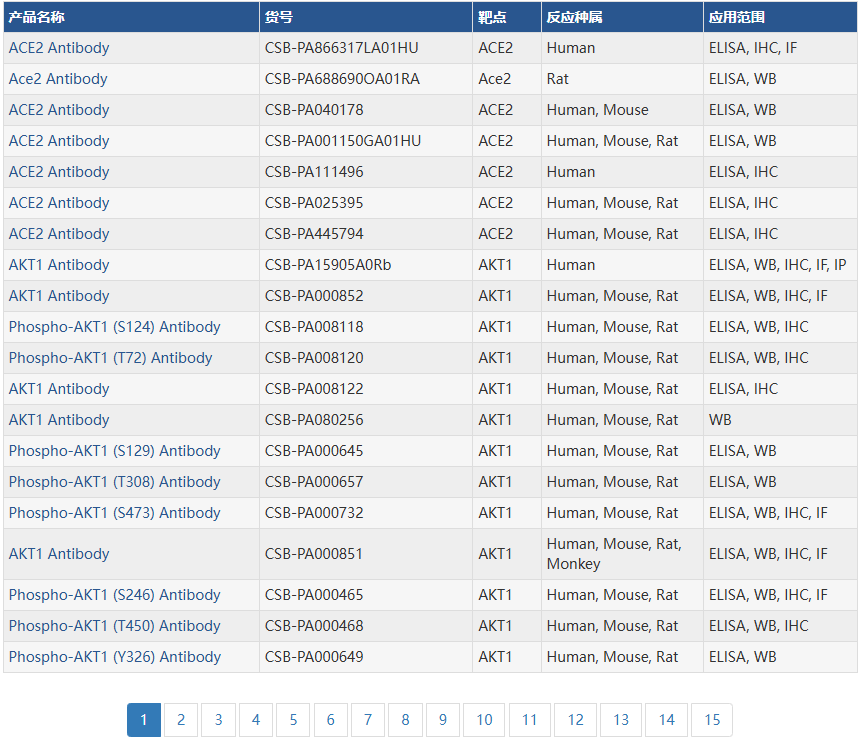Navigate to page 10 of the list

coord(484,720)
